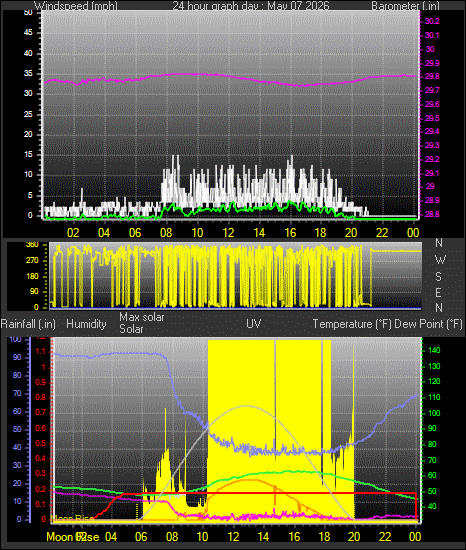
Task: Click the Max solar legend label
Action: [x=142, y=317]
